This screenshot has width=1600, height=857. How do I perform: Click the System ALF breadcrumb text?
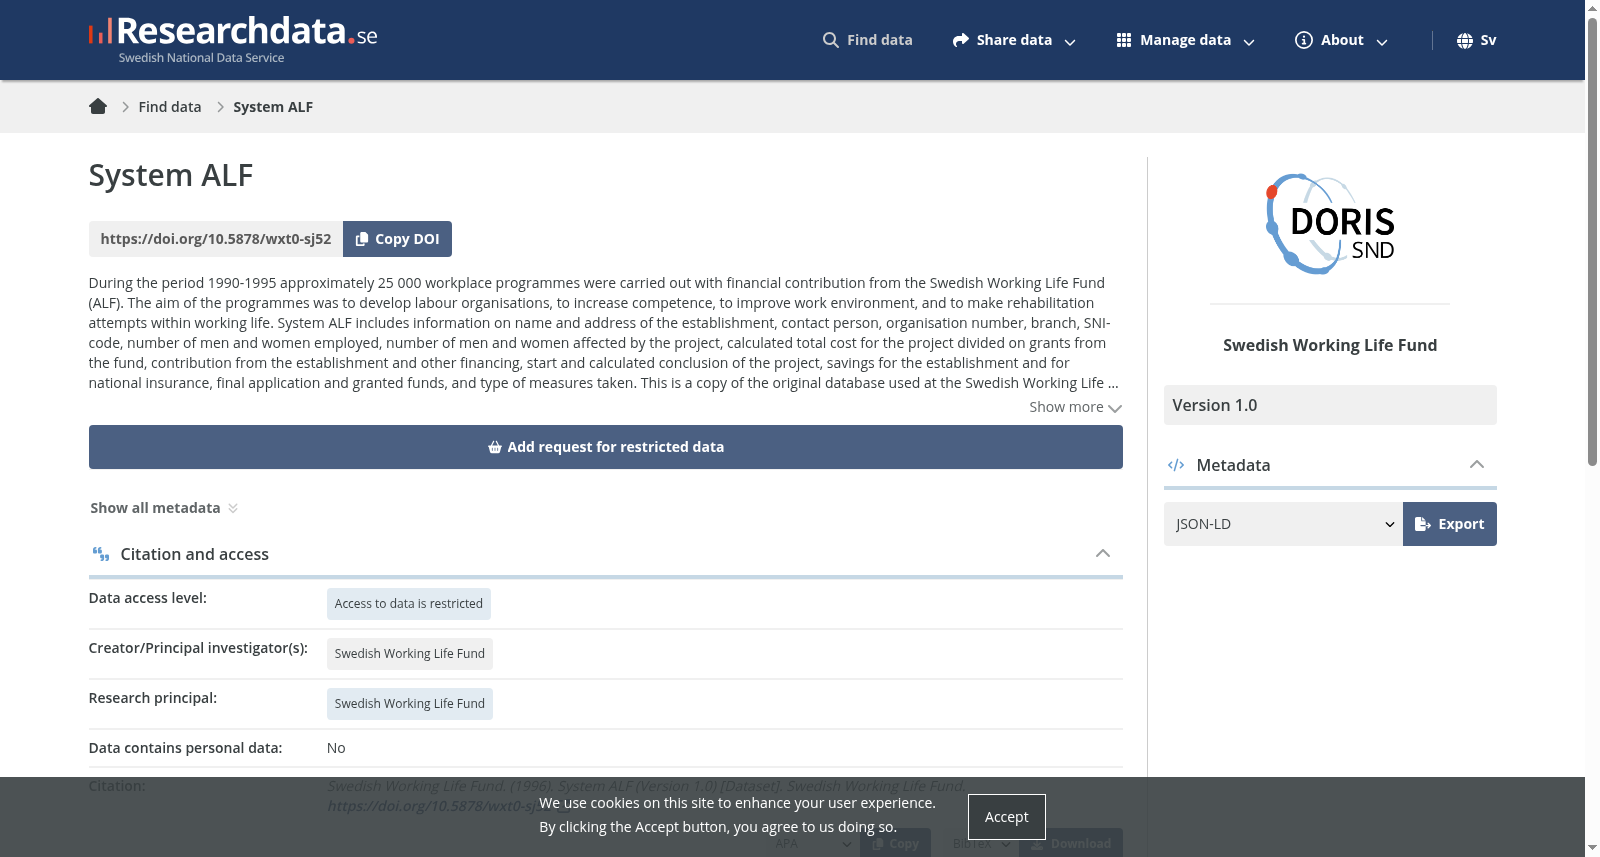[x=273, y=107]
